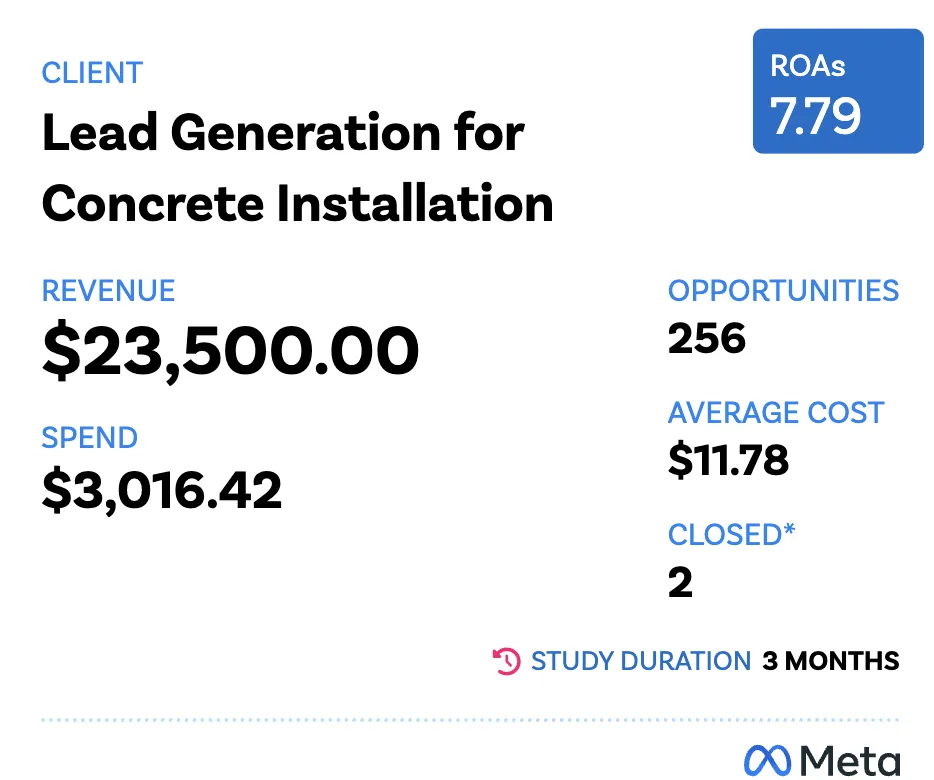Select the 256 opportunities value
This screenshot has height=780, width=934.
click(706, 338)
